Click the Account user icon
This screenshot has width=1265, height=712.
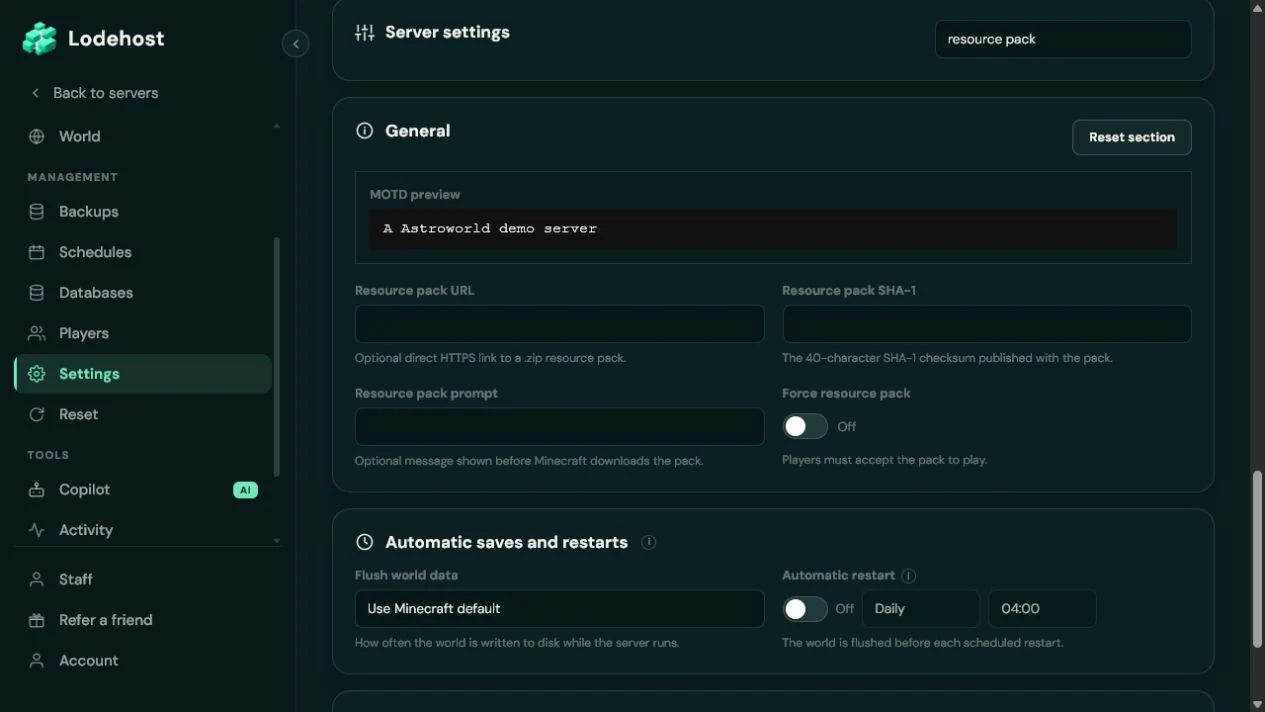(37, 660)
